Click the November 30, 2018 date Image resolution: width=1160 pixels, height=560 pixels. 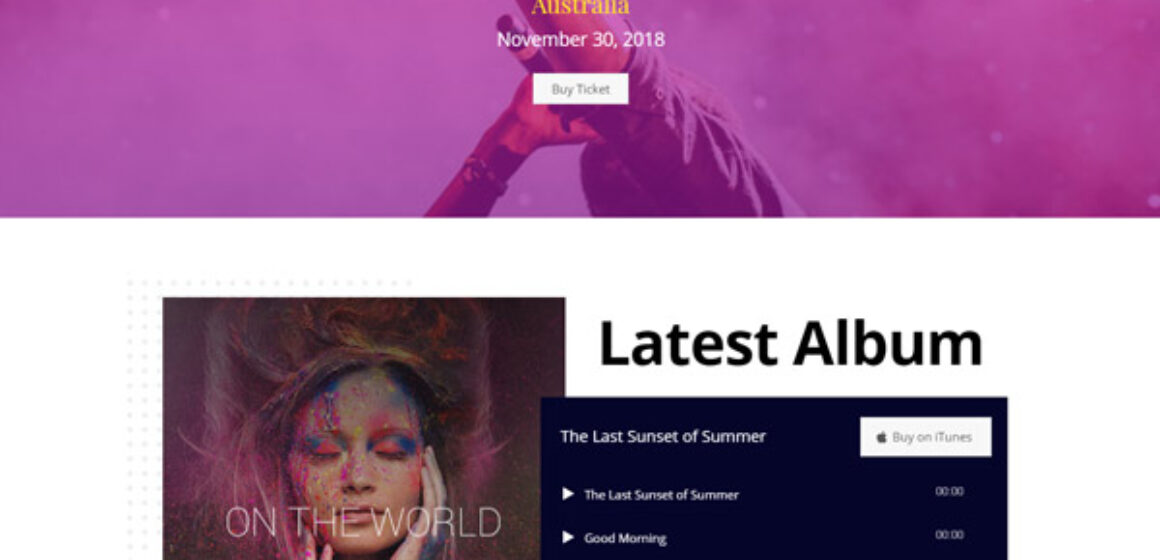(581, 39)
